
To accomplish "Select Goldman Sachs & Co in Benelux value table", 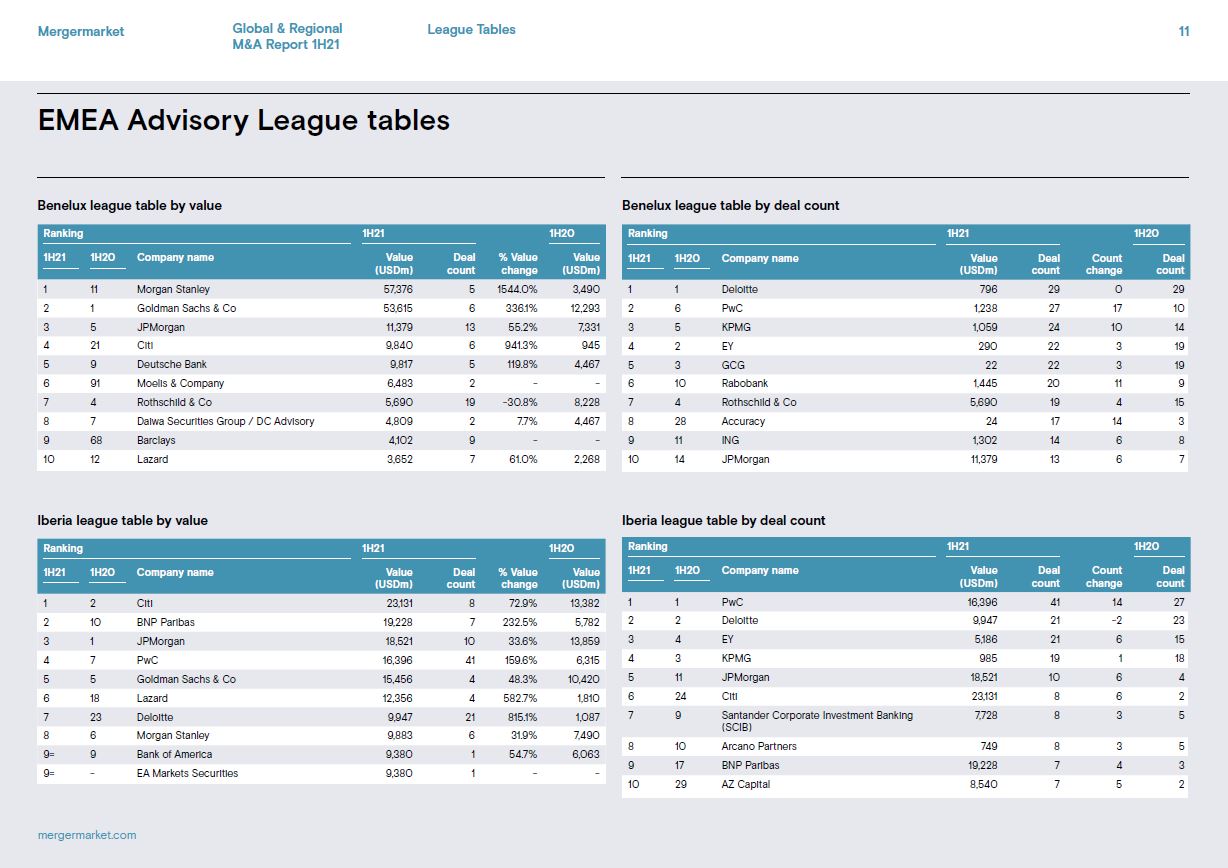I will [x=186, y=308].
